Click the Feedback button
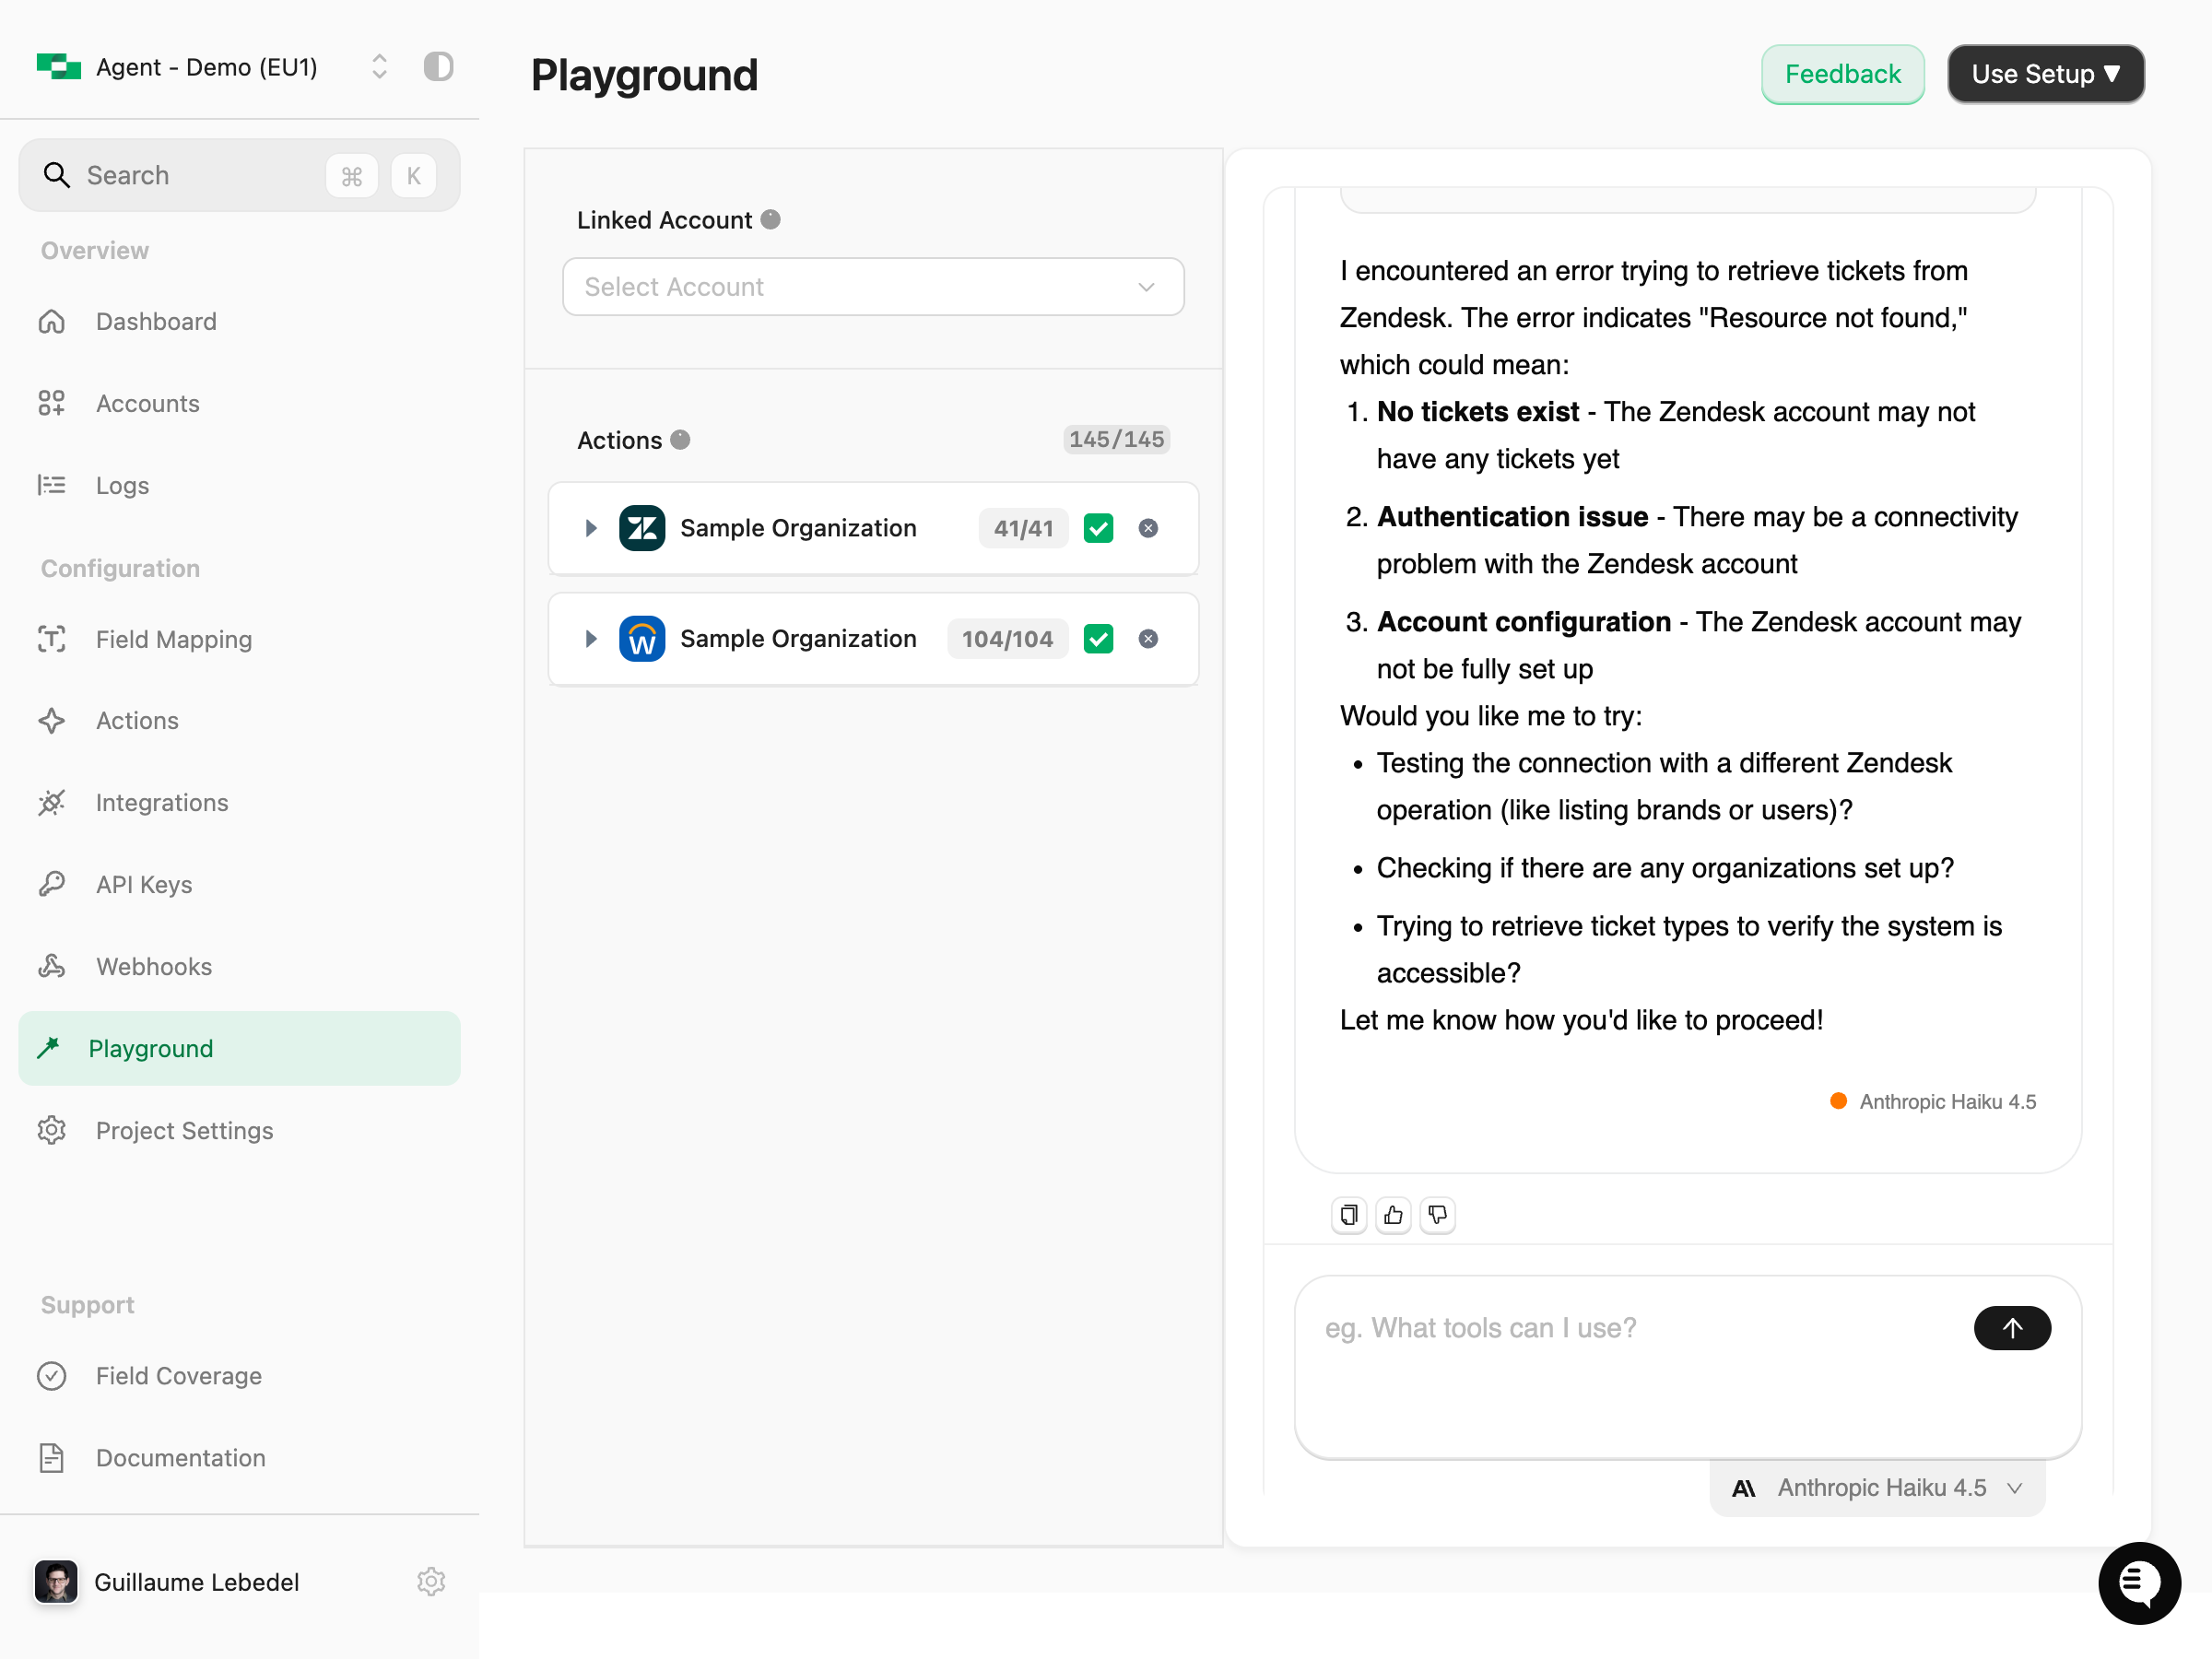2212x1659 pixels. [x=1842, y=74]
